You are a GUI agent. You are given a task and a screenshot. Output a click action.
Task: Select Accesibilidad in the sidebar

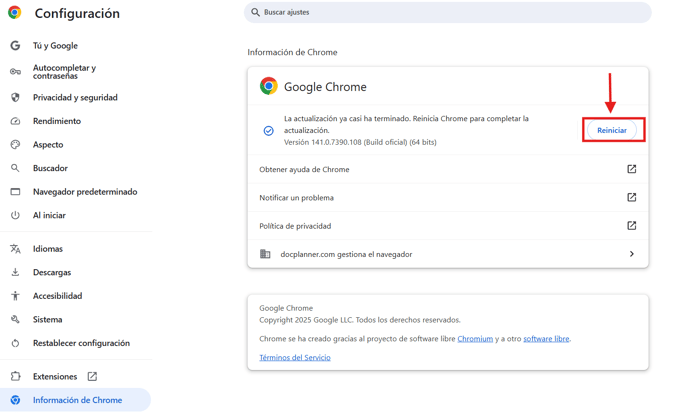coord(57,296)
